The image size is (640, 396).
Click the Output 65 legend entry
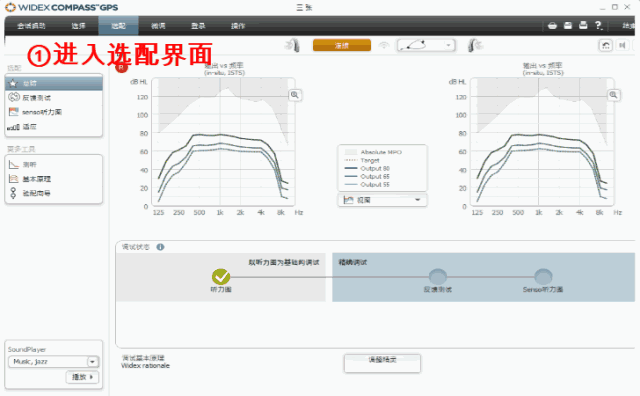coord(367,176)
